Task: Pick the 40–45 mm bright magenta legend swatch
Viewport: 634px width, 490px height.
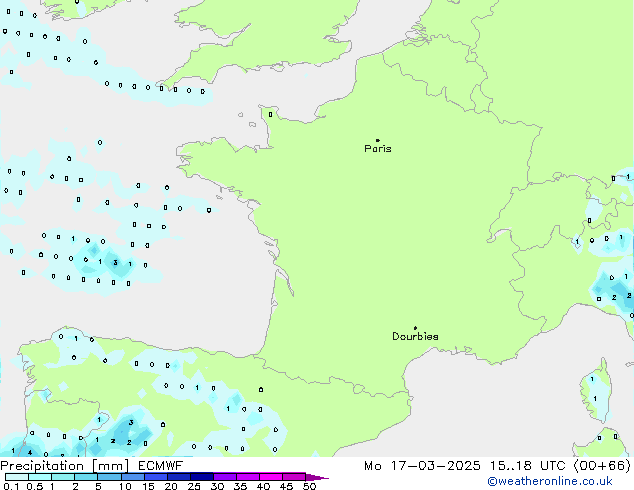Action: 271,477
